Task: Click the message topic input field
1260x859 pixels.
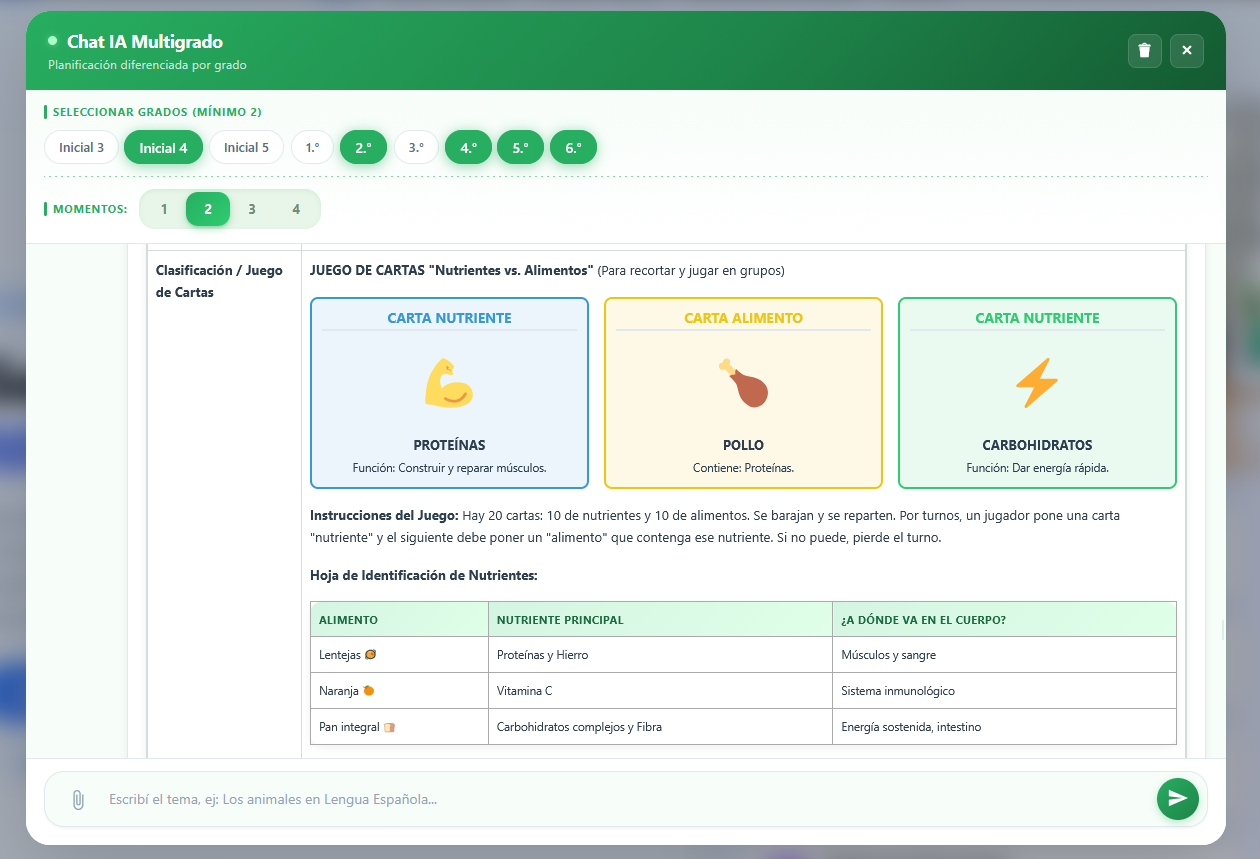Action: (600, 799)
